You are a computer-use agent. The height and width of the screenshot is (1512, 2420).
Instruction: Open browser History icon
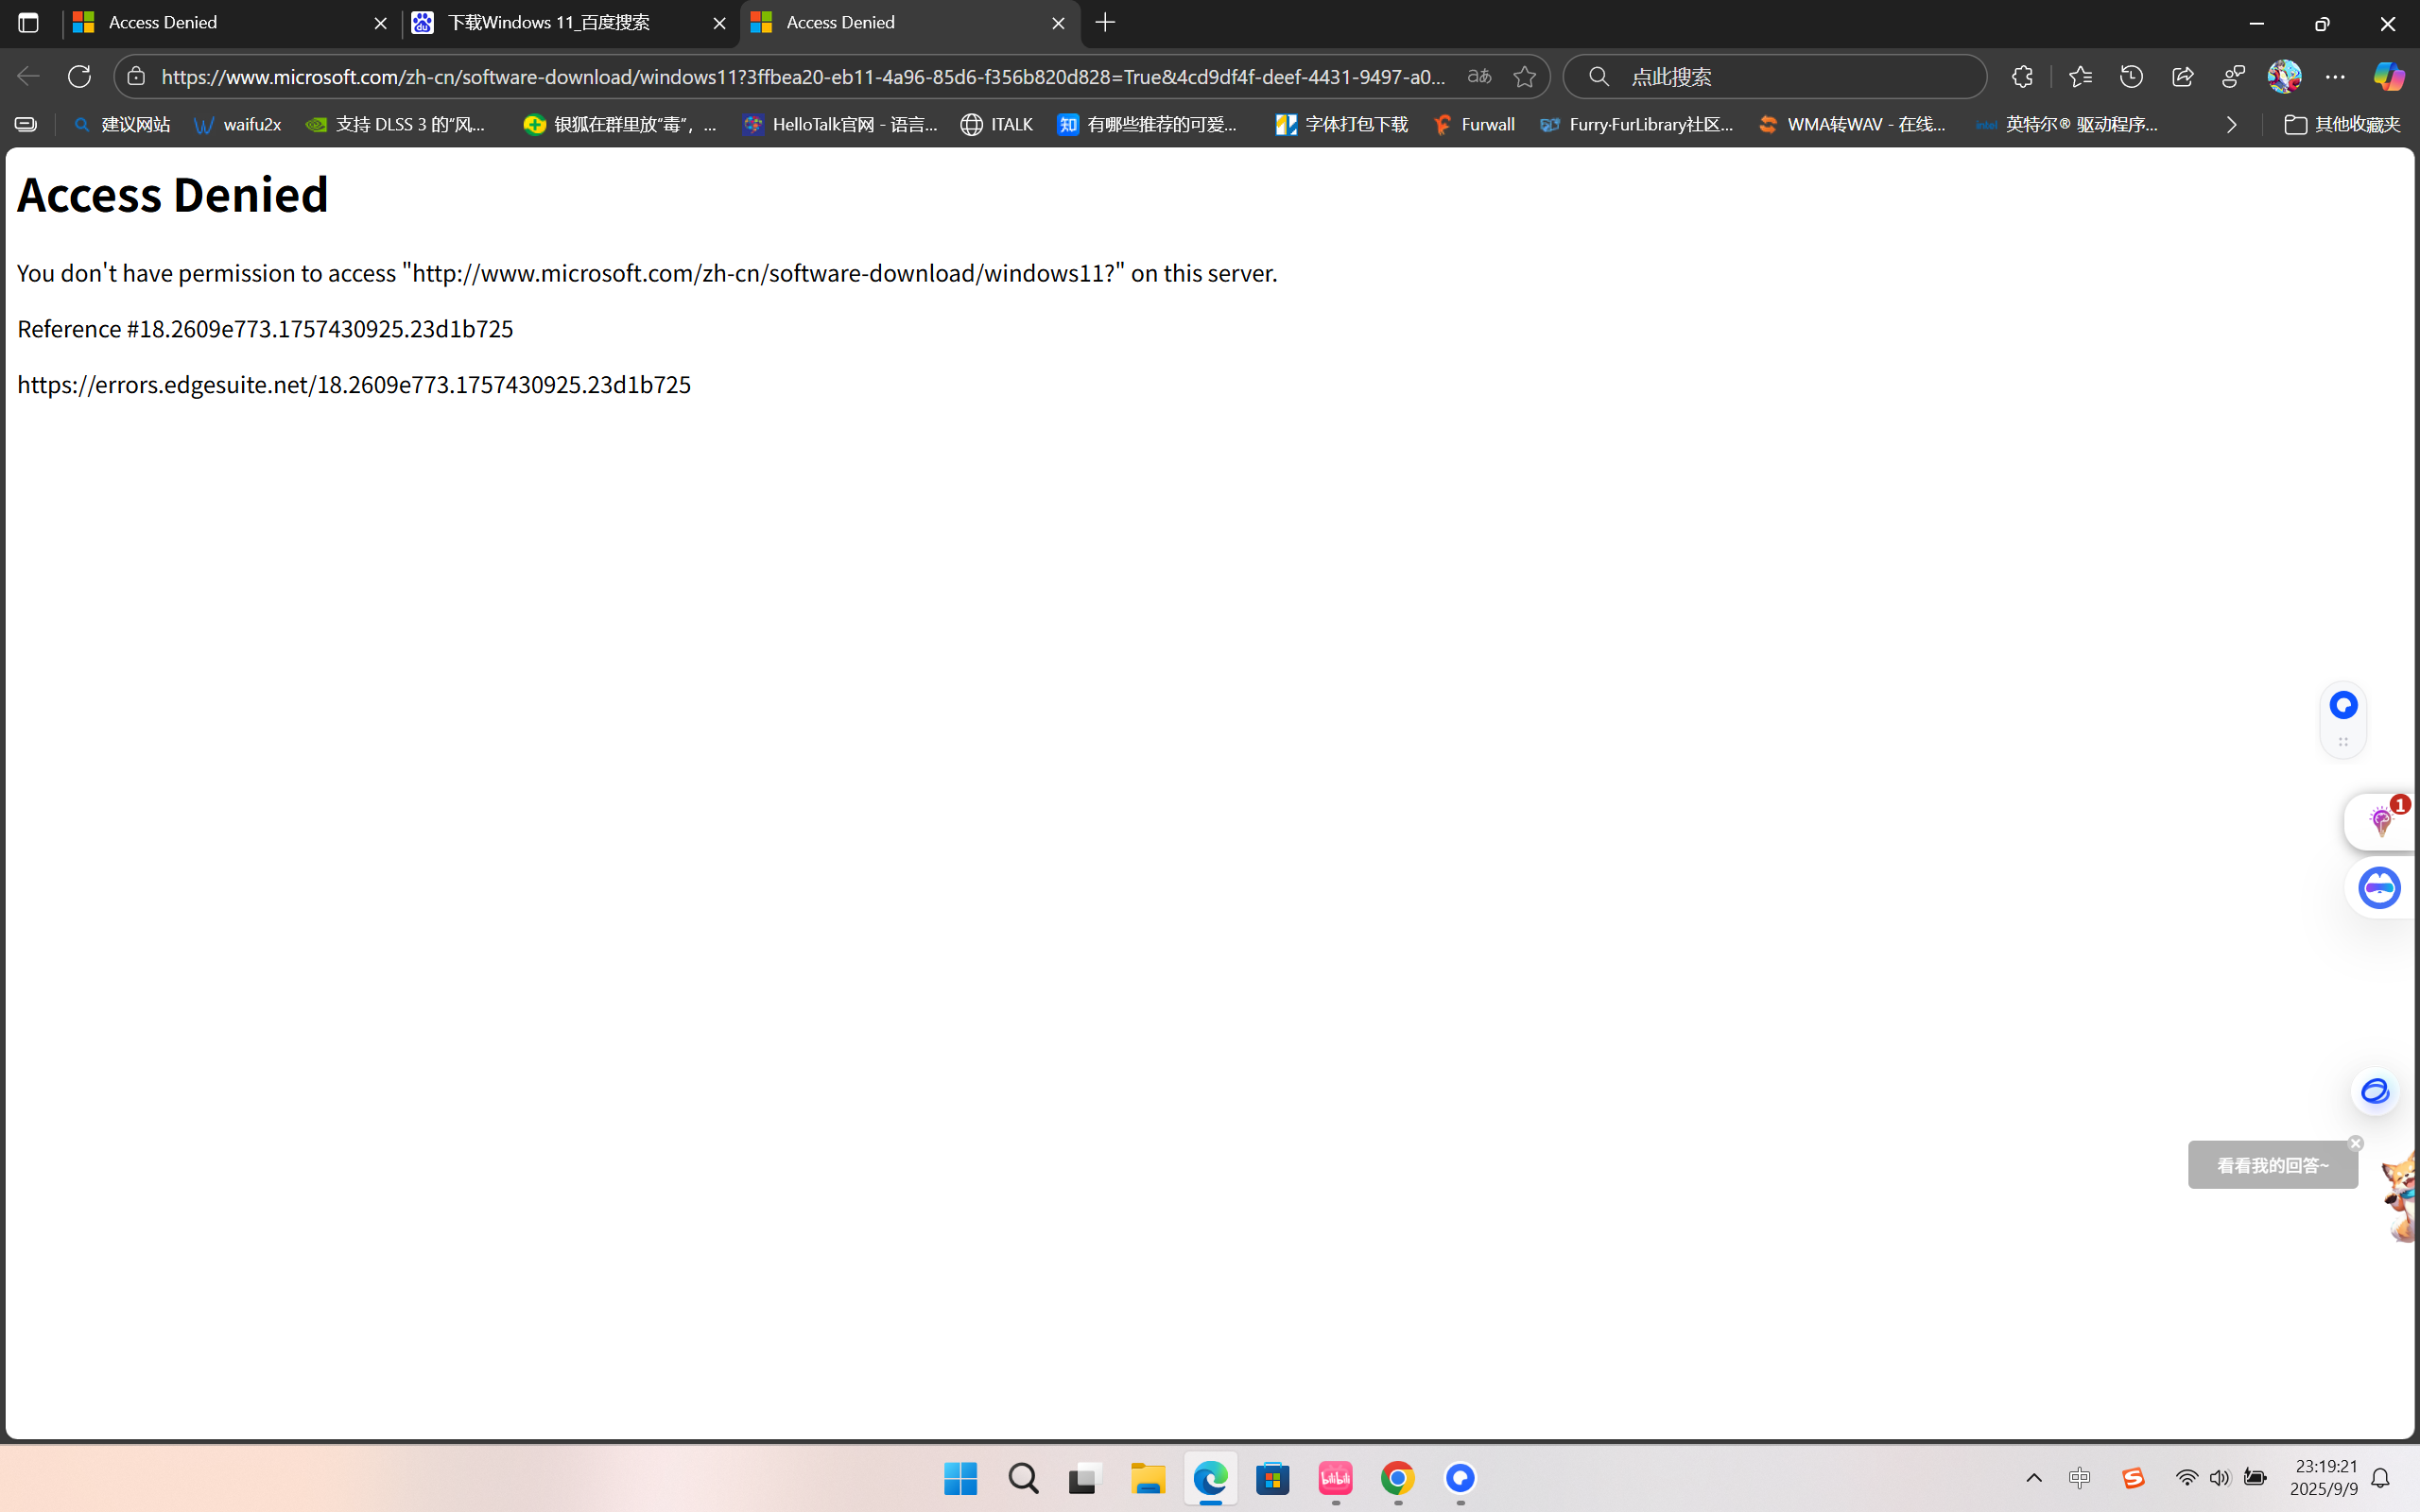[2131, 76]
